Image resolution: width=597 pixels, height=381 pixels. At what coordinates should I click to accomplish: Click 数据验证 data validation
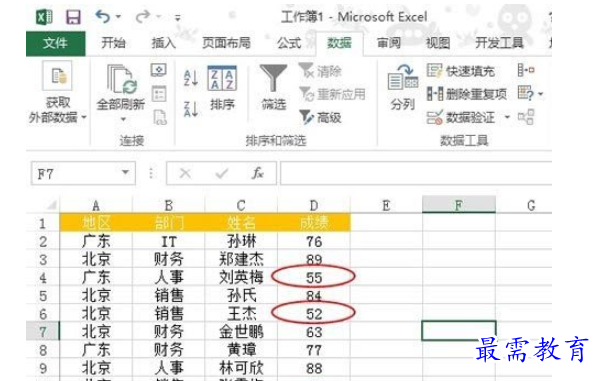[x=461, y=118]
